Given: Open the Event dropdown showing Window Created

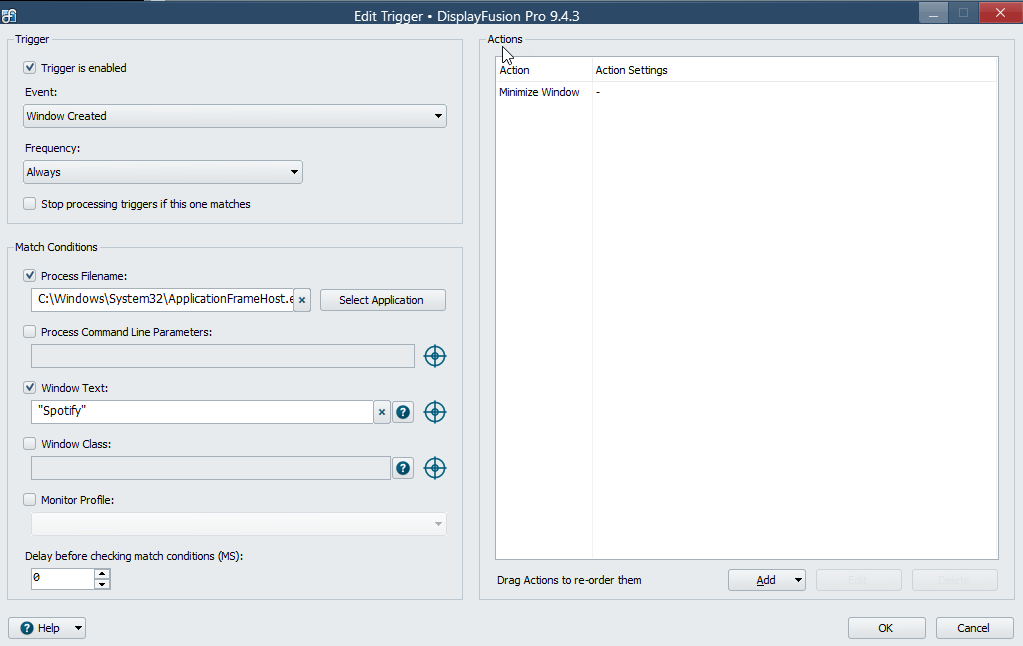Looking at the screenshot, I should click(235, 116).
